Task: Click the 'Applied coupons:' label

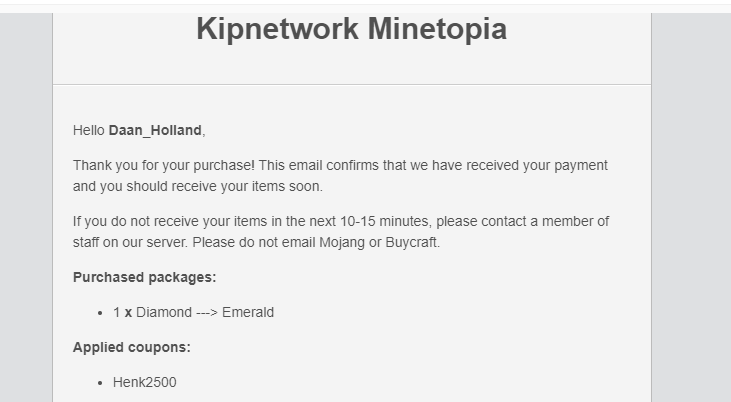Action: [131, 347]
